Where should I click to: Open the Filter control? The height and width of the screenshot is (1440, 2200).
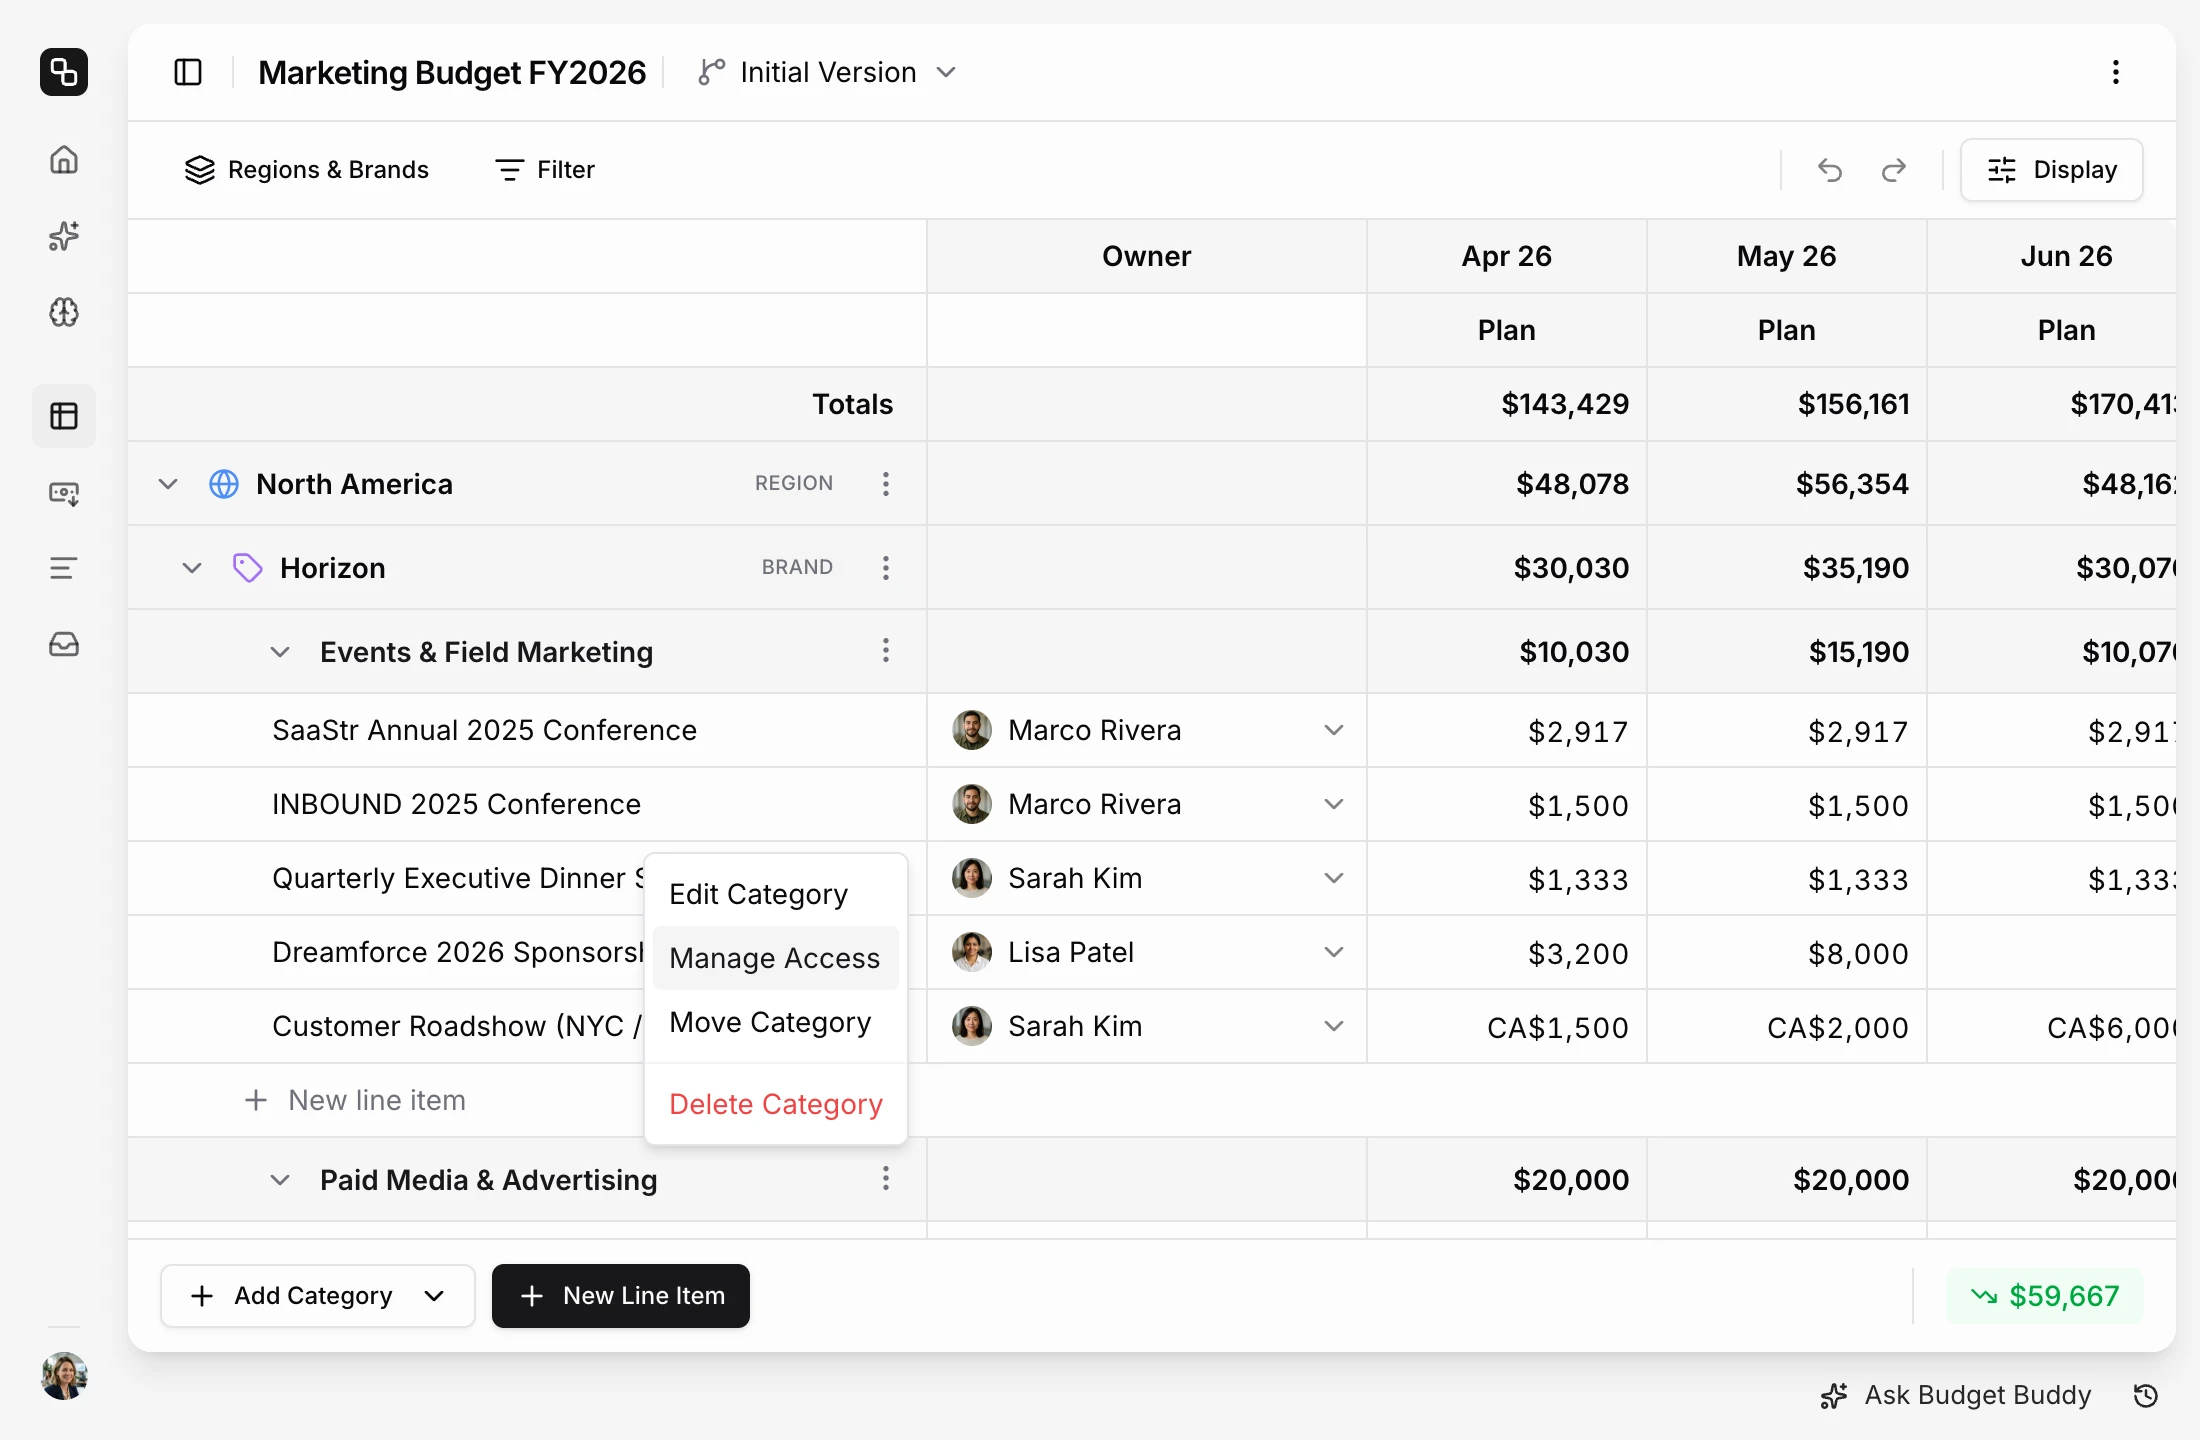click(x=545, y=170)
